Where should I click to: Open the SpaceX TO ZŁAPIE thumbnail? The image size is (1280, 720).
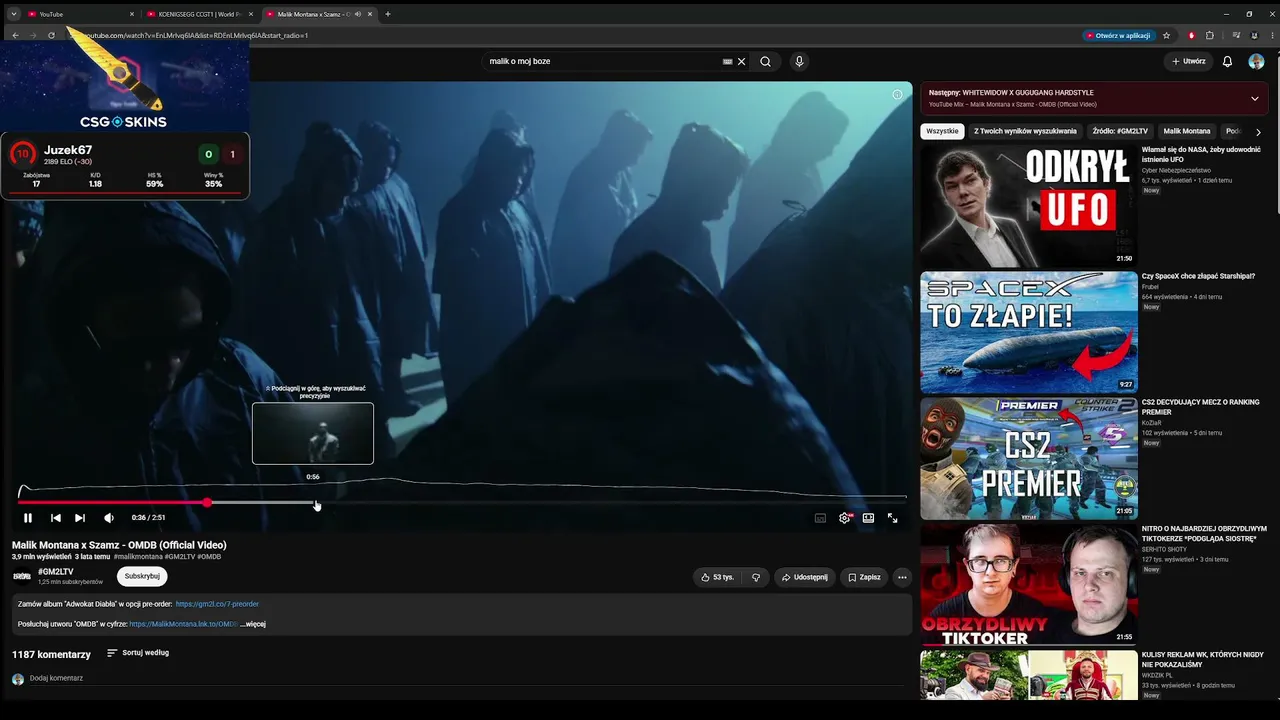coord(1029,332)
